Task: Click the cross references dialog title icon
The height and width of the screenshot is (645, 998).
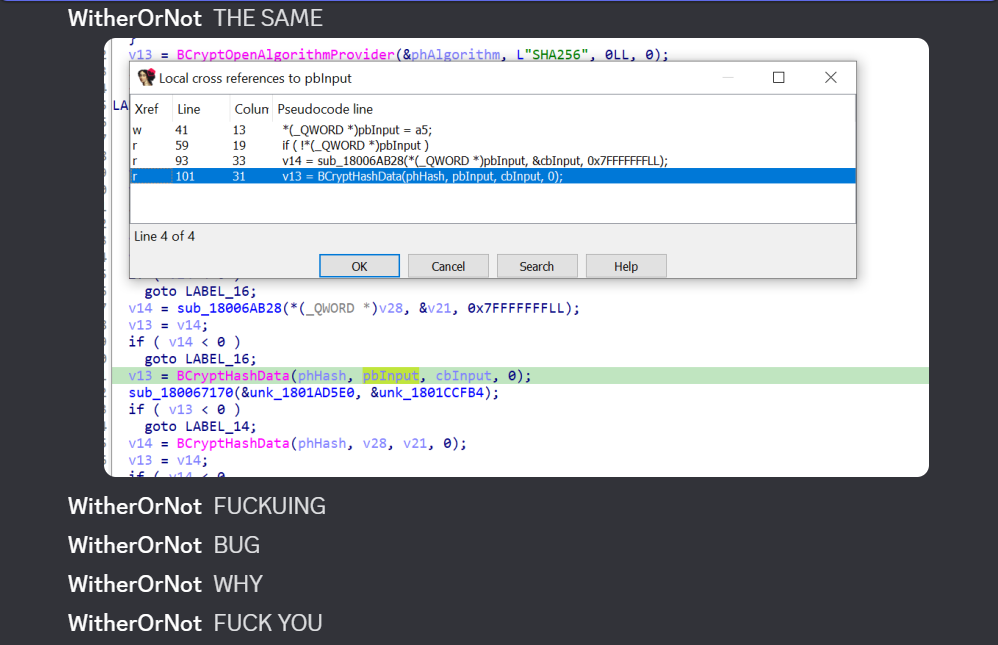Action: point(146,78)
